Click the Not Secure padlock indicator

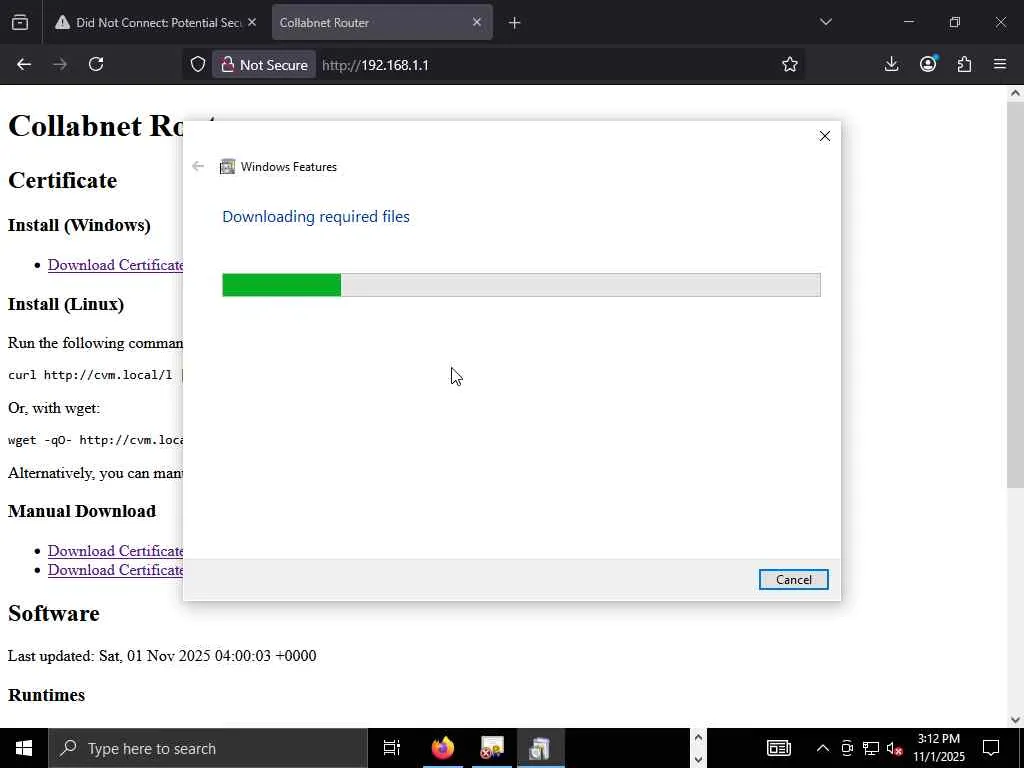click(264, 65)
